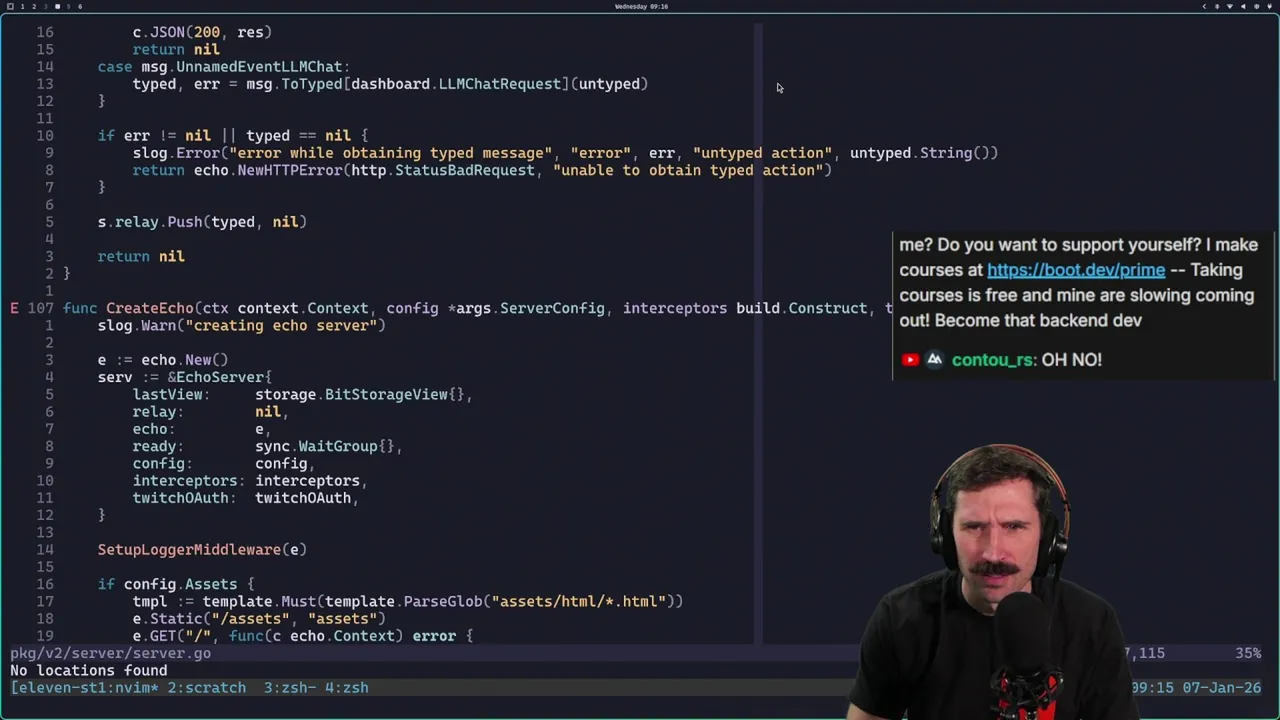Switch to tmux window 2:scratch
Image resolution: width=1280 pixels, height=720 pixels.
pyautogui.click(x=206, y=688)
